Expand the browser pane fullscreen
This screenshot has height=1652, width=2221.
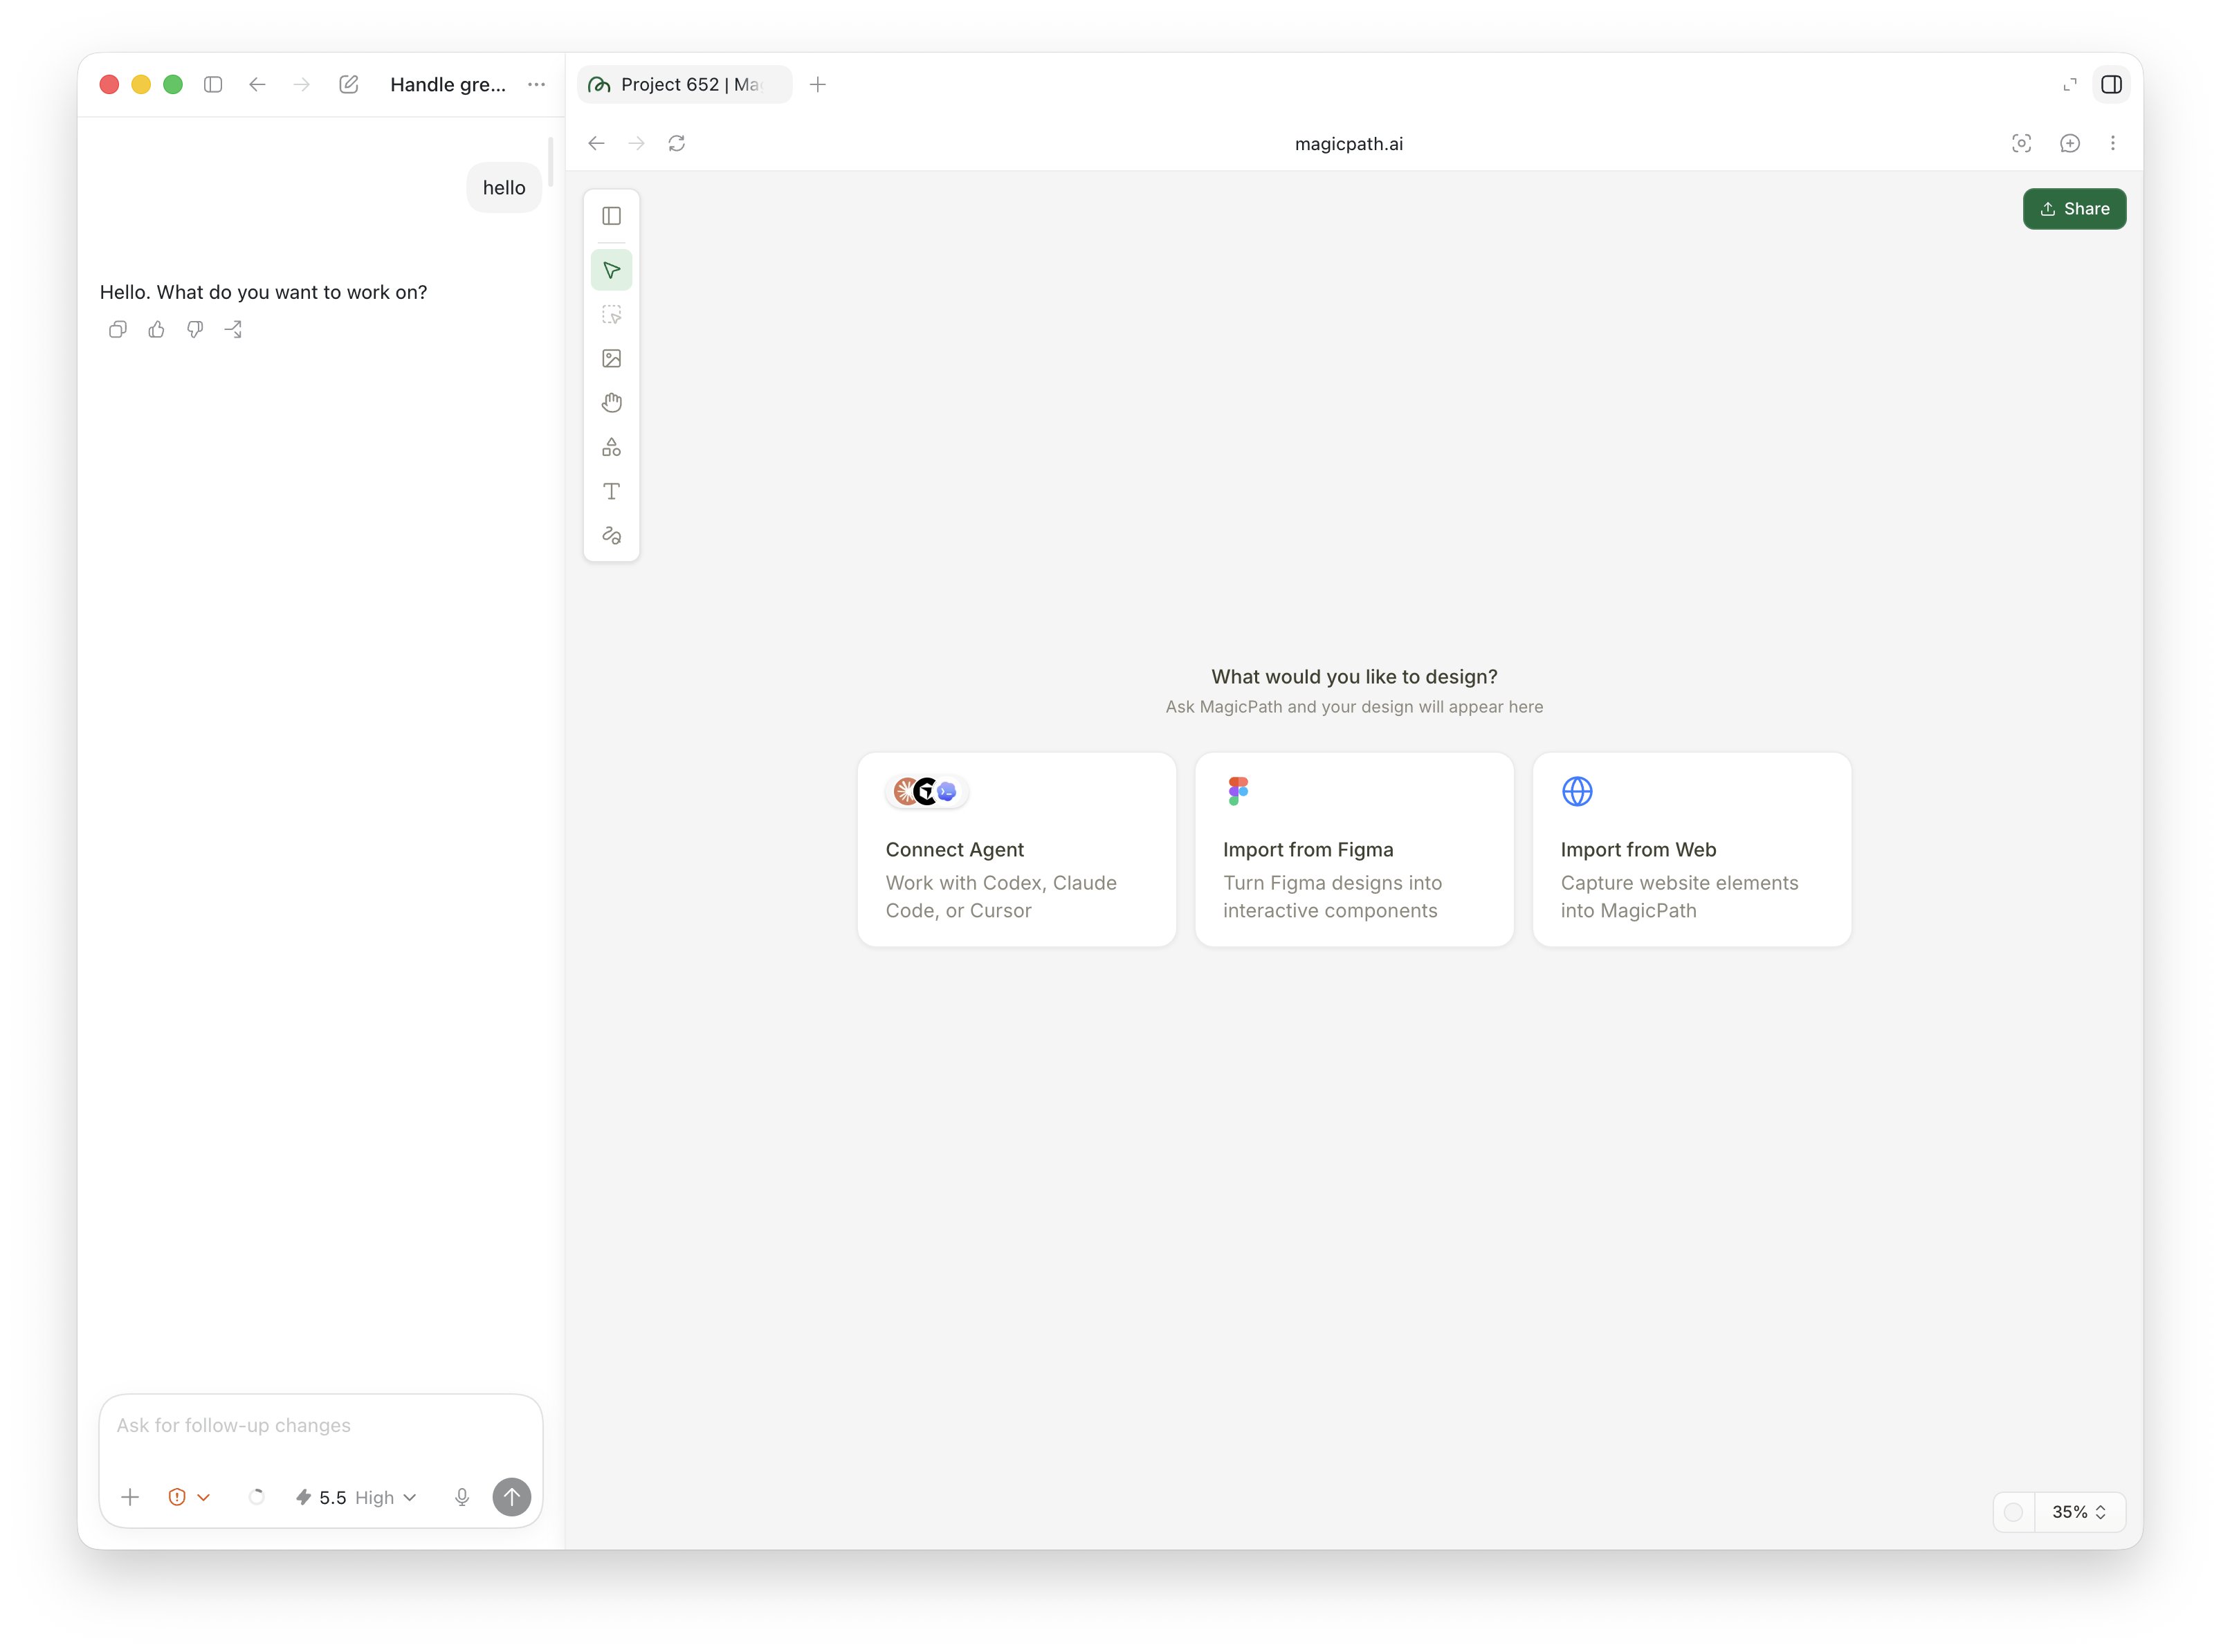[x=2069, y=84]
